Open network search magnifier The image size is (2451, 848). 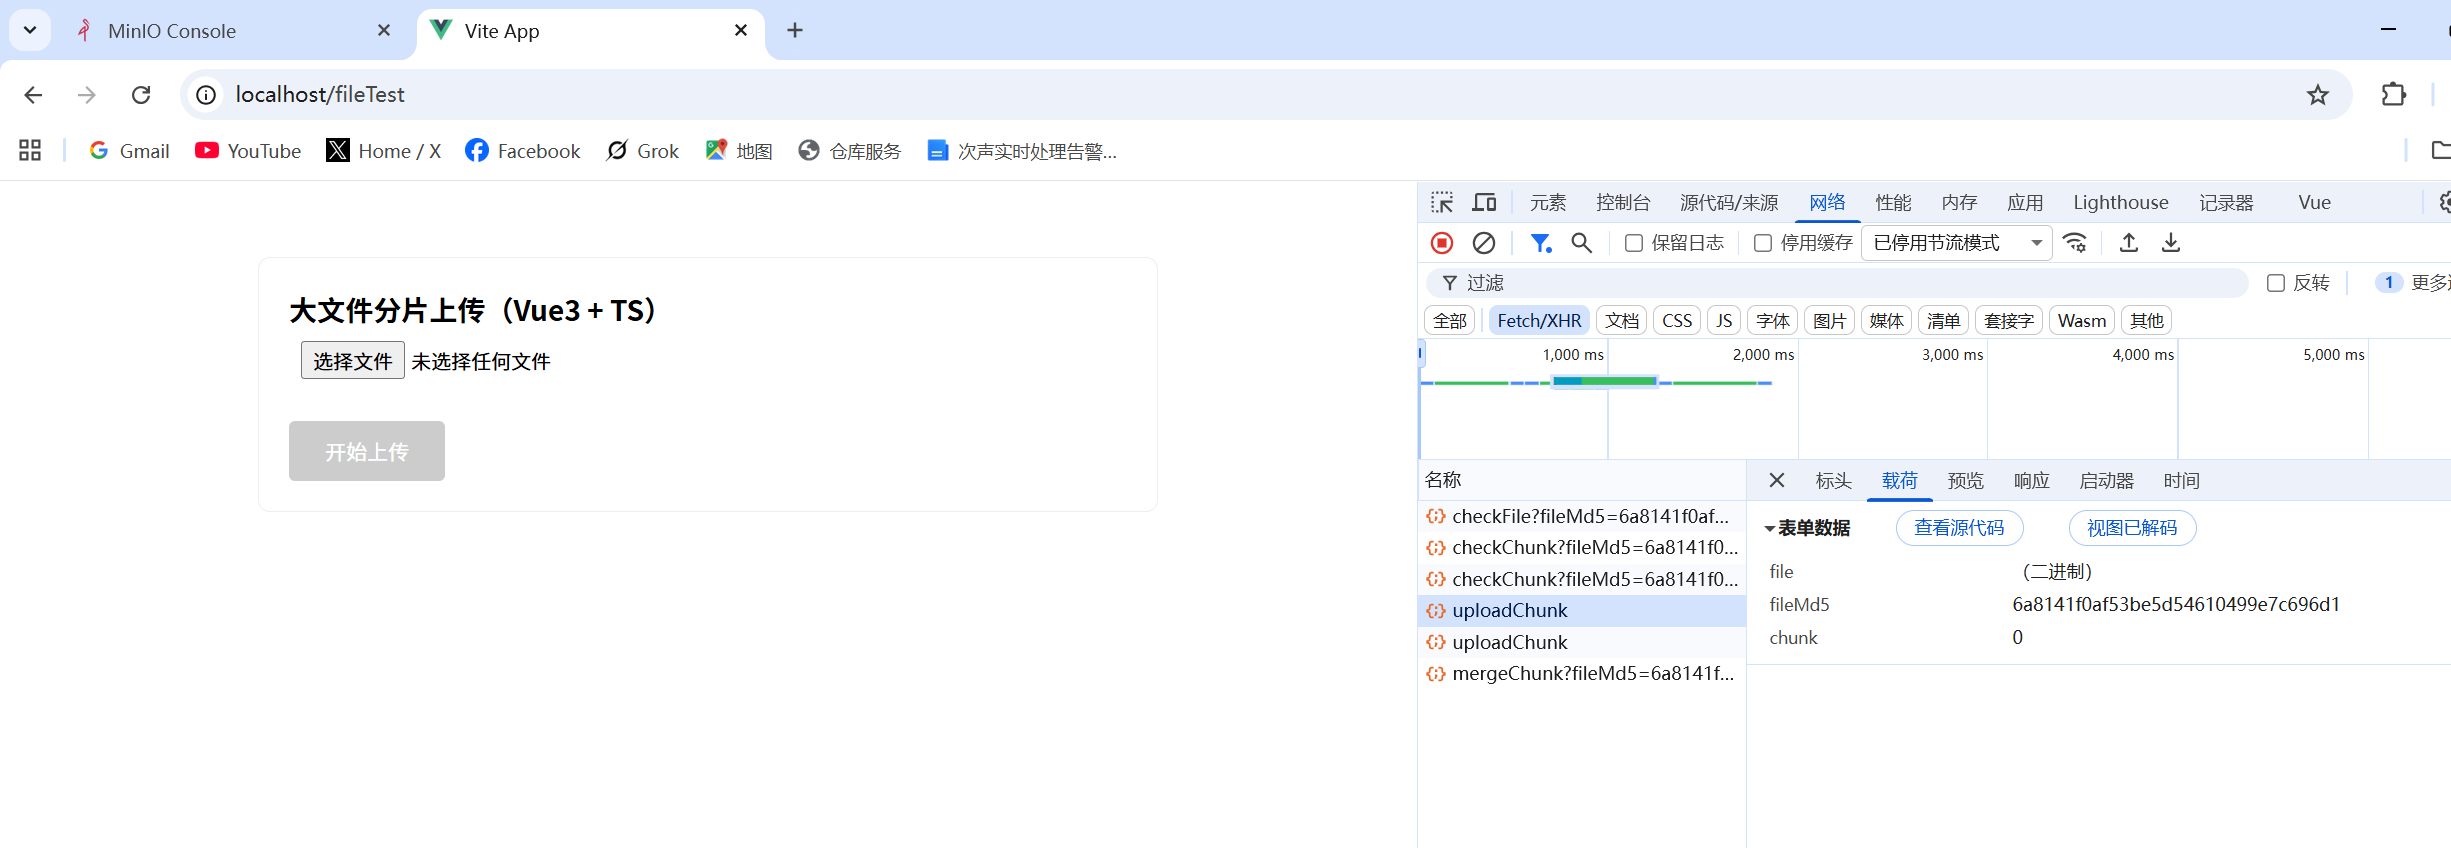tap(1581, 243)
